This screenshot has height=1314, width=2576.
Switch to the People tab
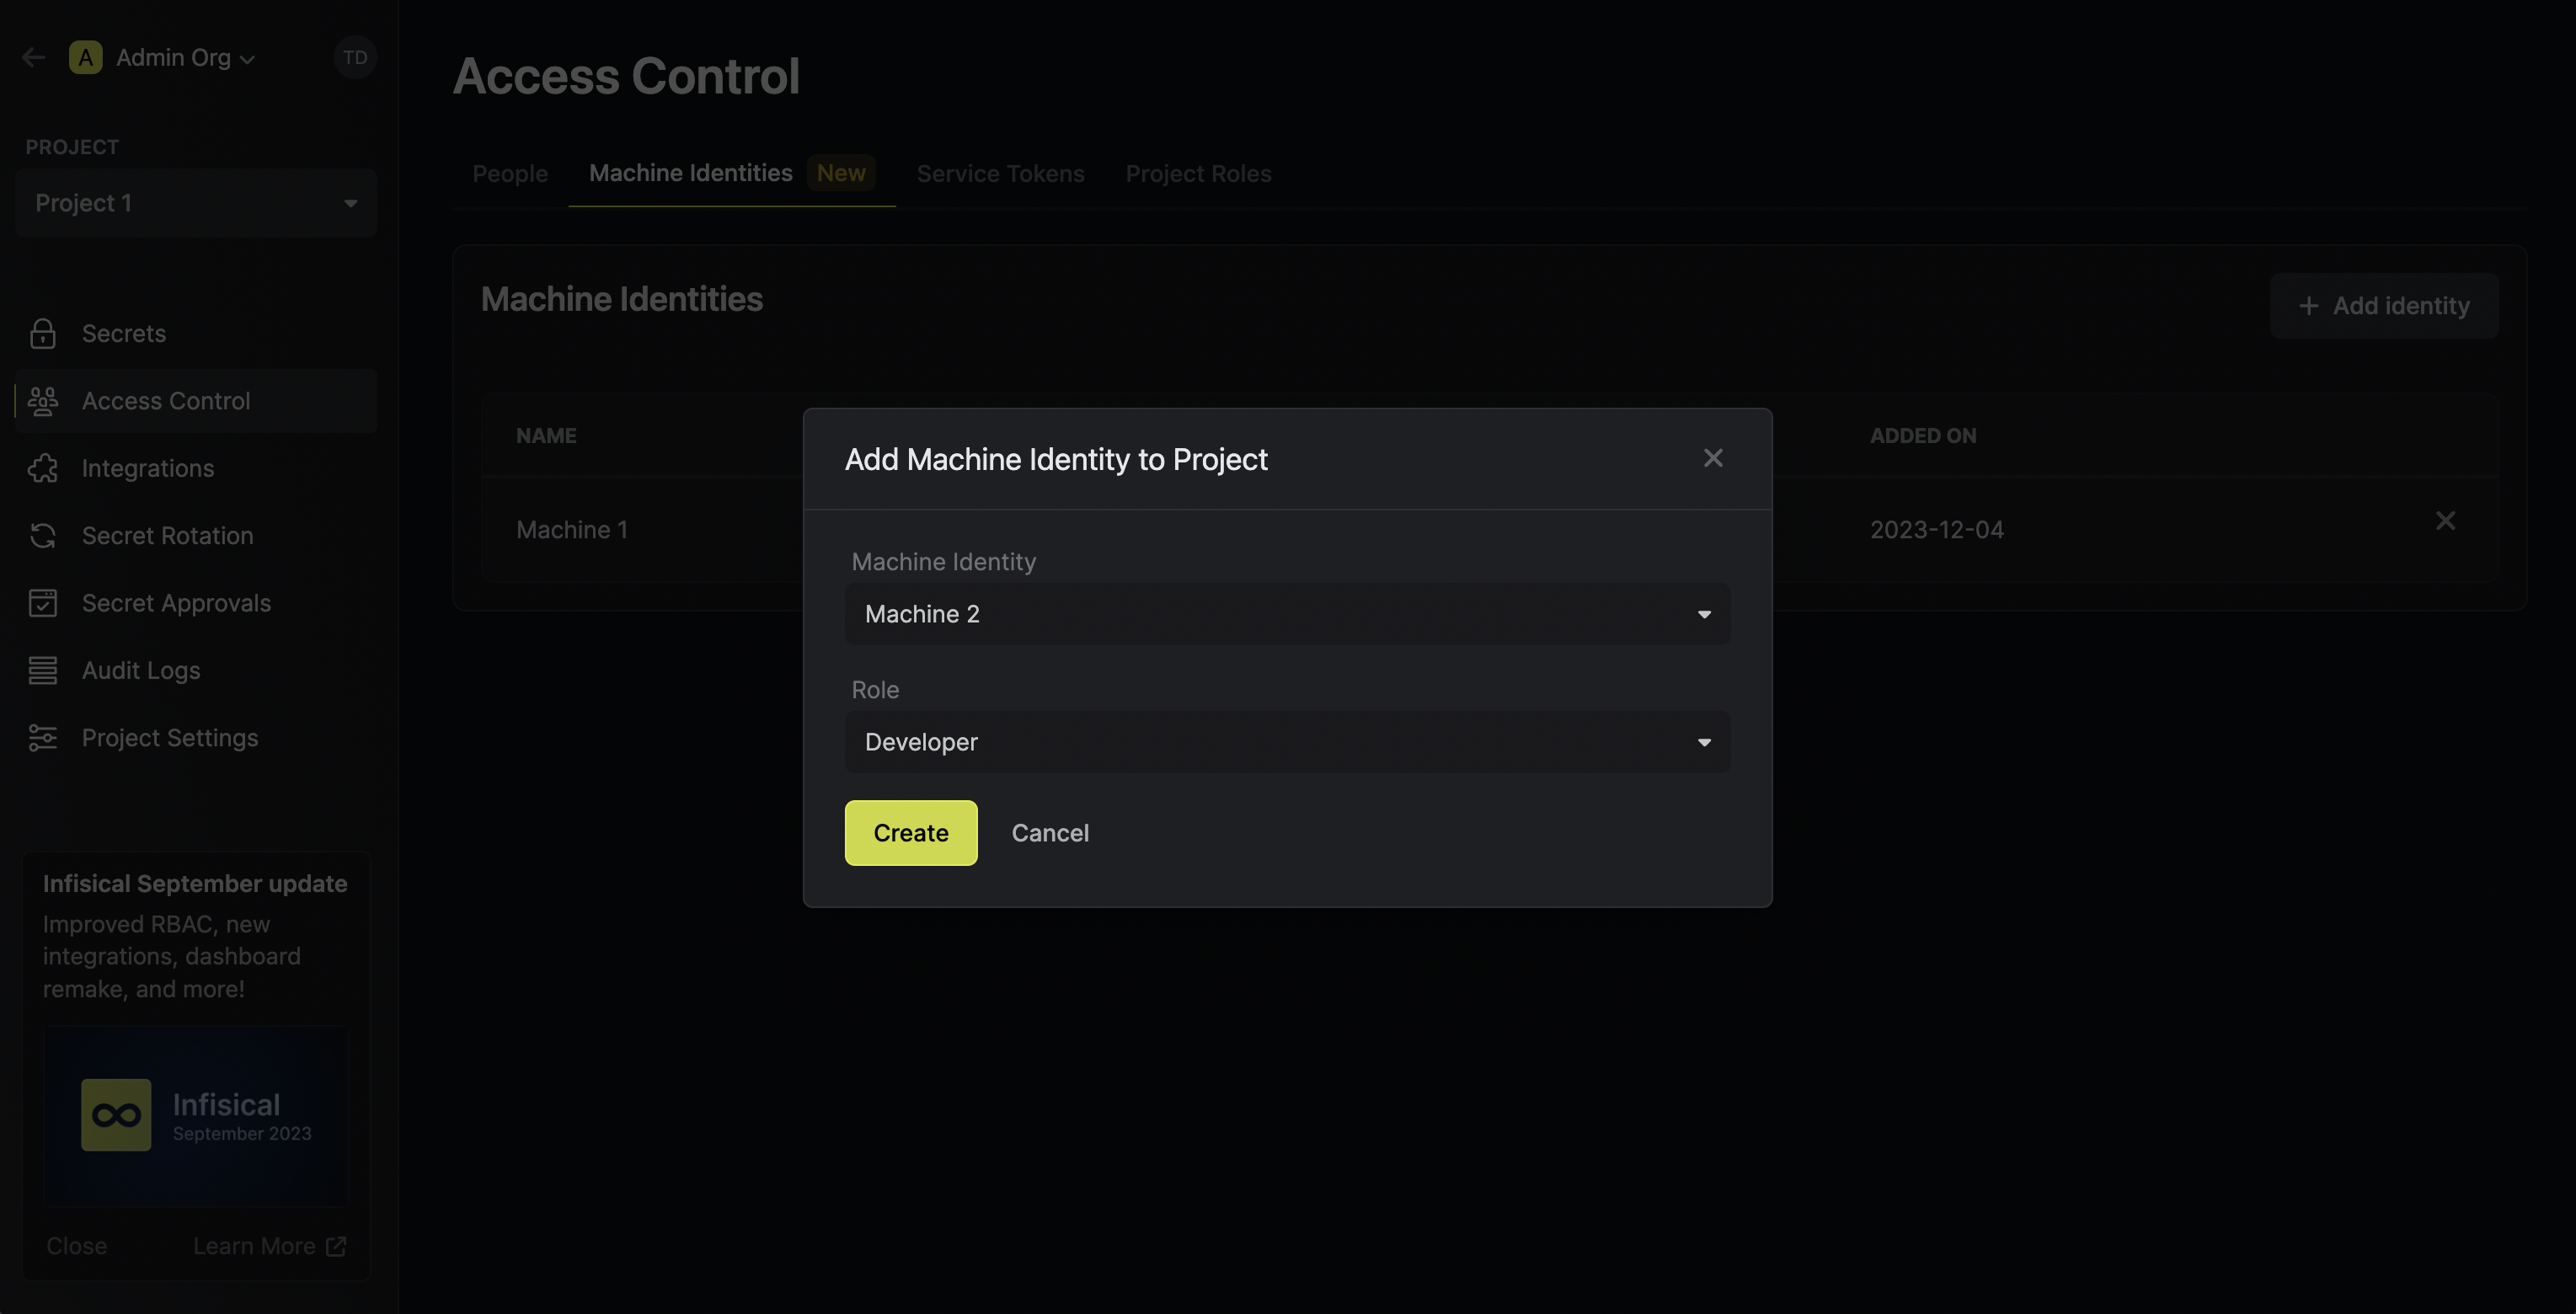tap(510, 174)
